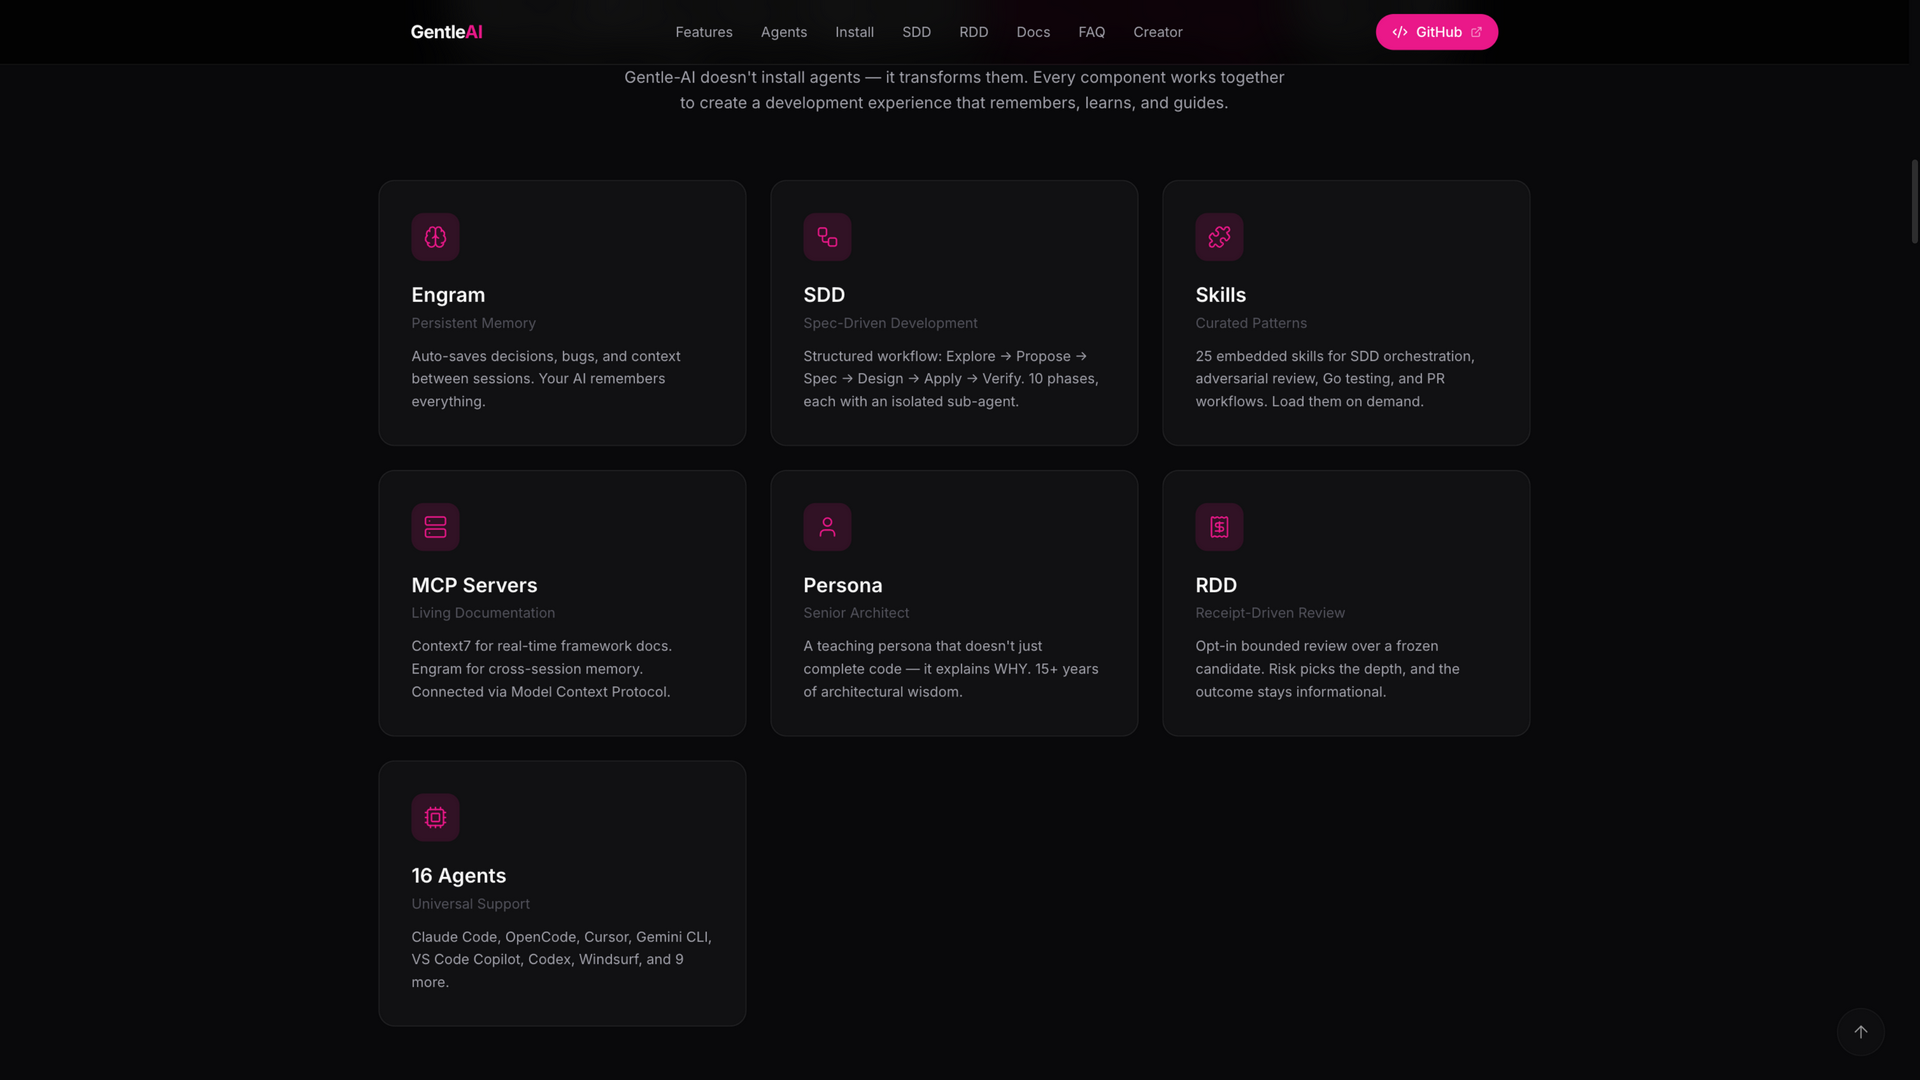Screen dimensions: 1920x1080
Task: Open Docs in the navigation bar
Action: [x=1033, y=32]
